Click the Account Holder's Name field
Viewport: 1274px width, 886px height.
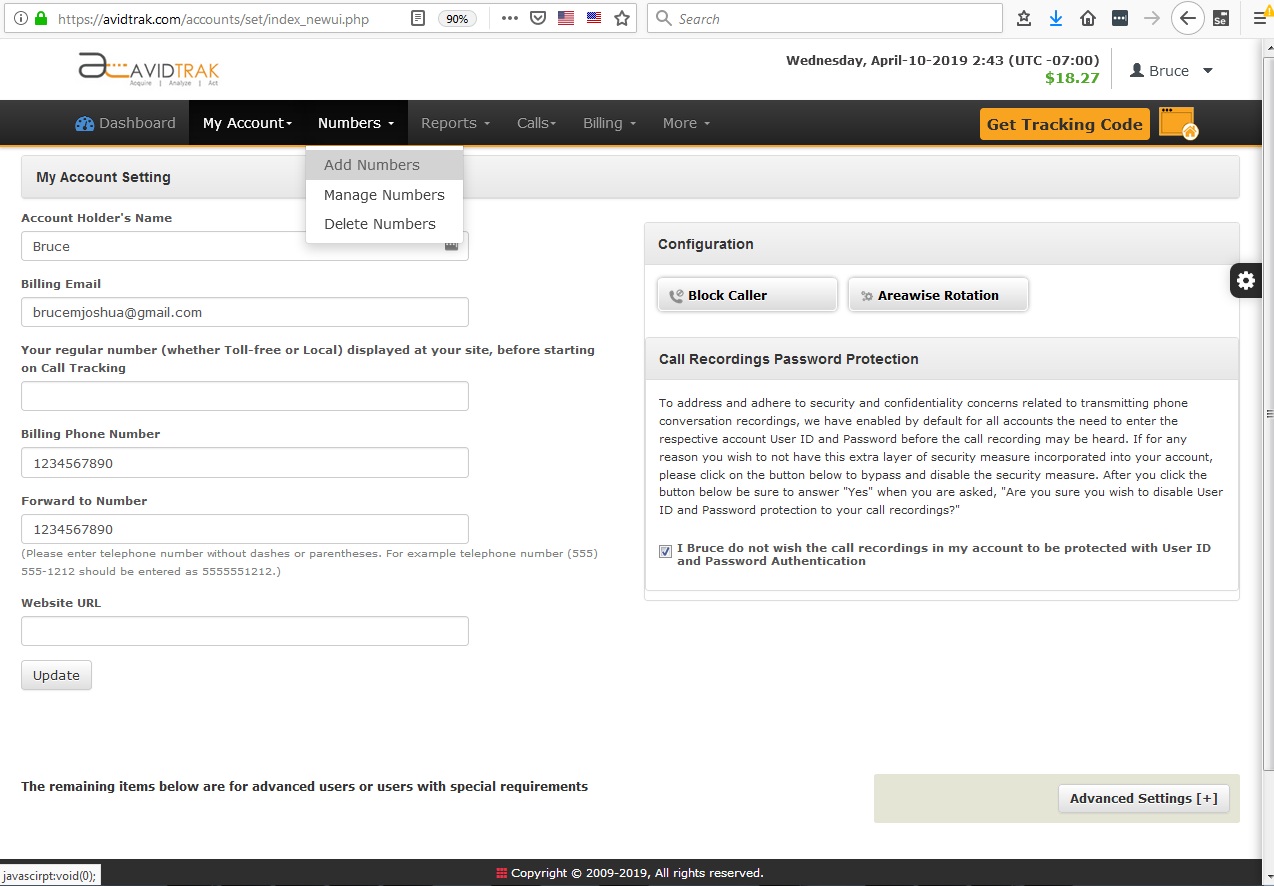pyautogui.click(x=245, y=246)
